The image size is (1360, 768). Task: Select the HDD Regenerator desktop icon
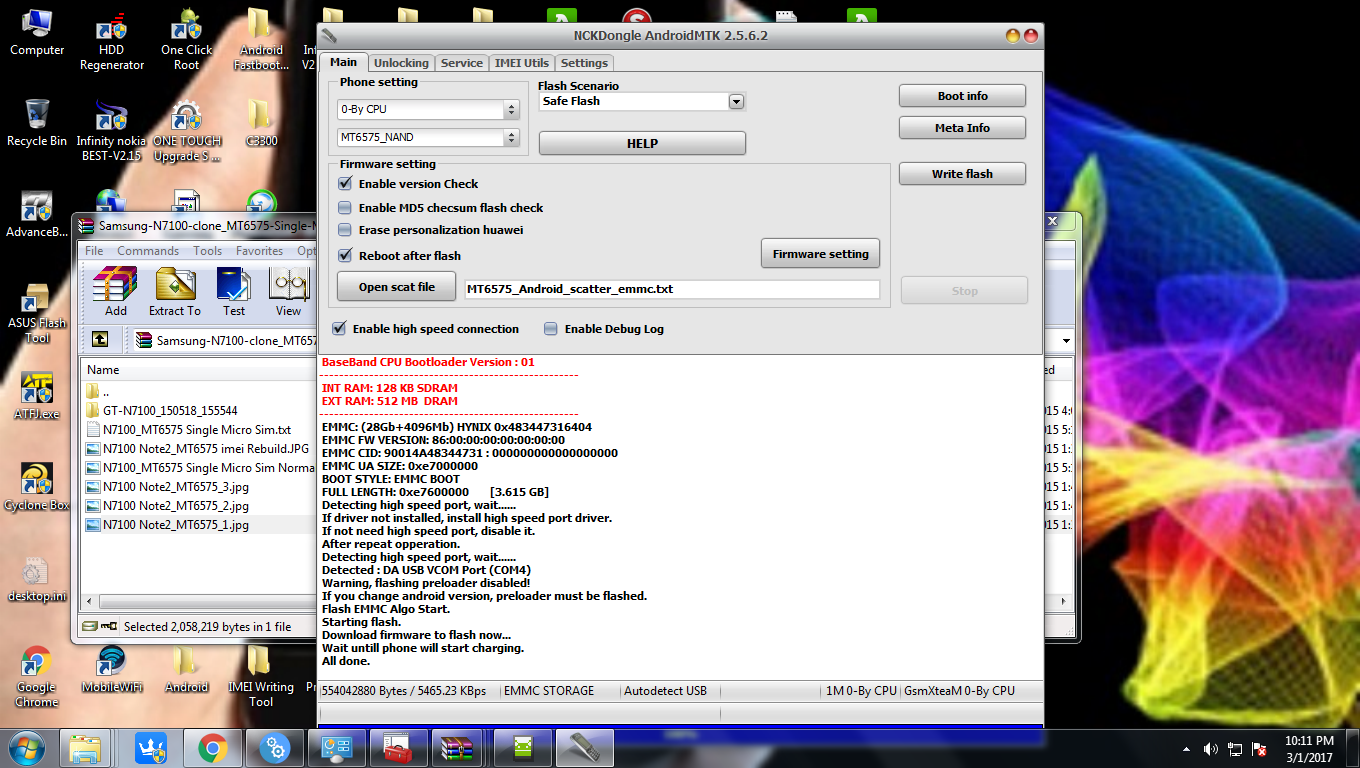[x=112, y=42]
